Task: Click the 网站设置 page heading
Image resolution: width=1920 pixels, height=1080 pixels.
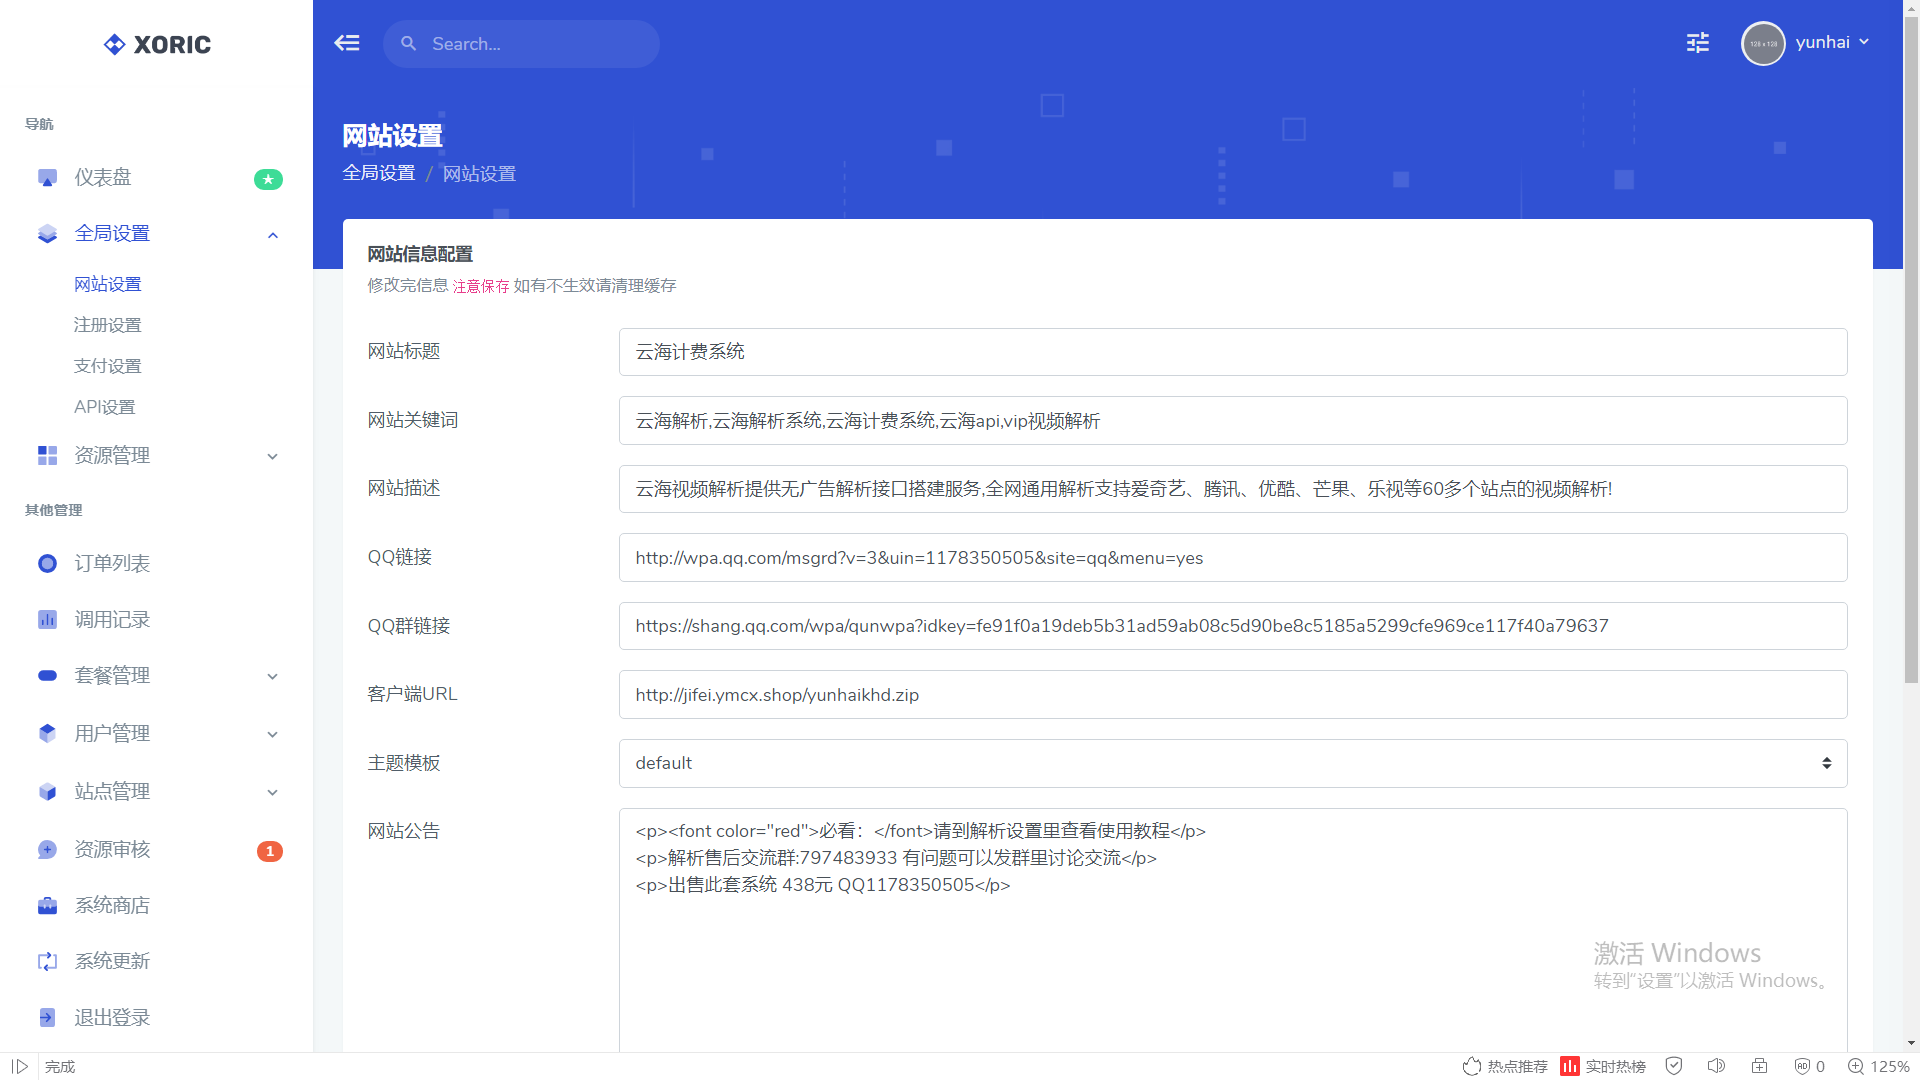Action: click(392, 135)
